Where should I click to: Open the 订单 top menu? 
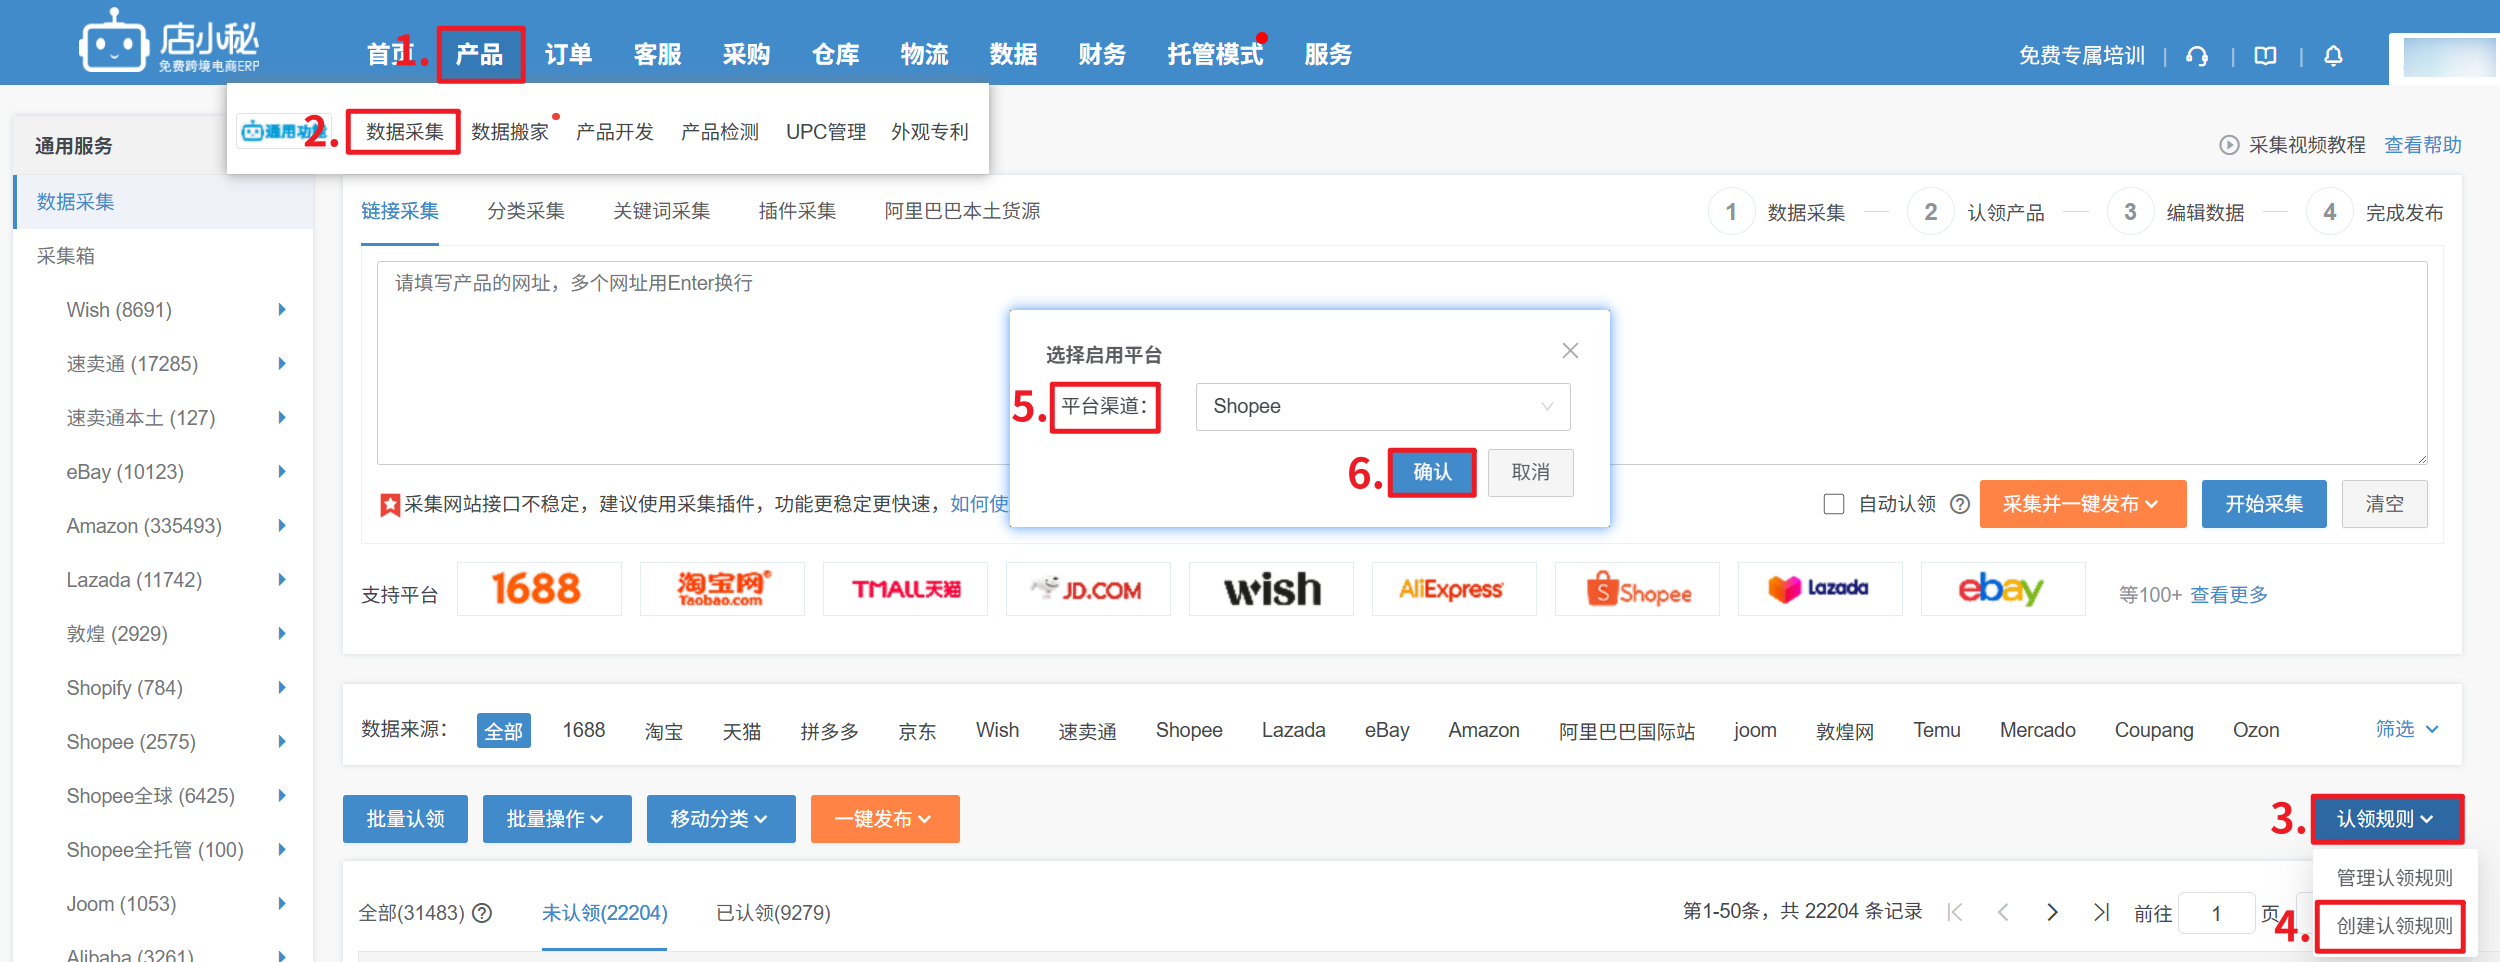click(568, 54)
